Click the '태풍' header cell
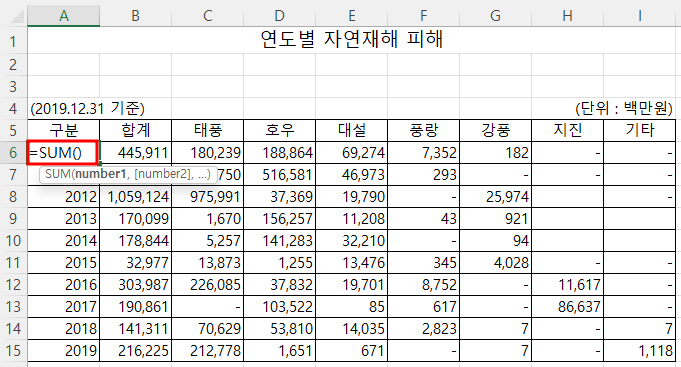The width and height of the screenshot is (681, 367). 208,130
